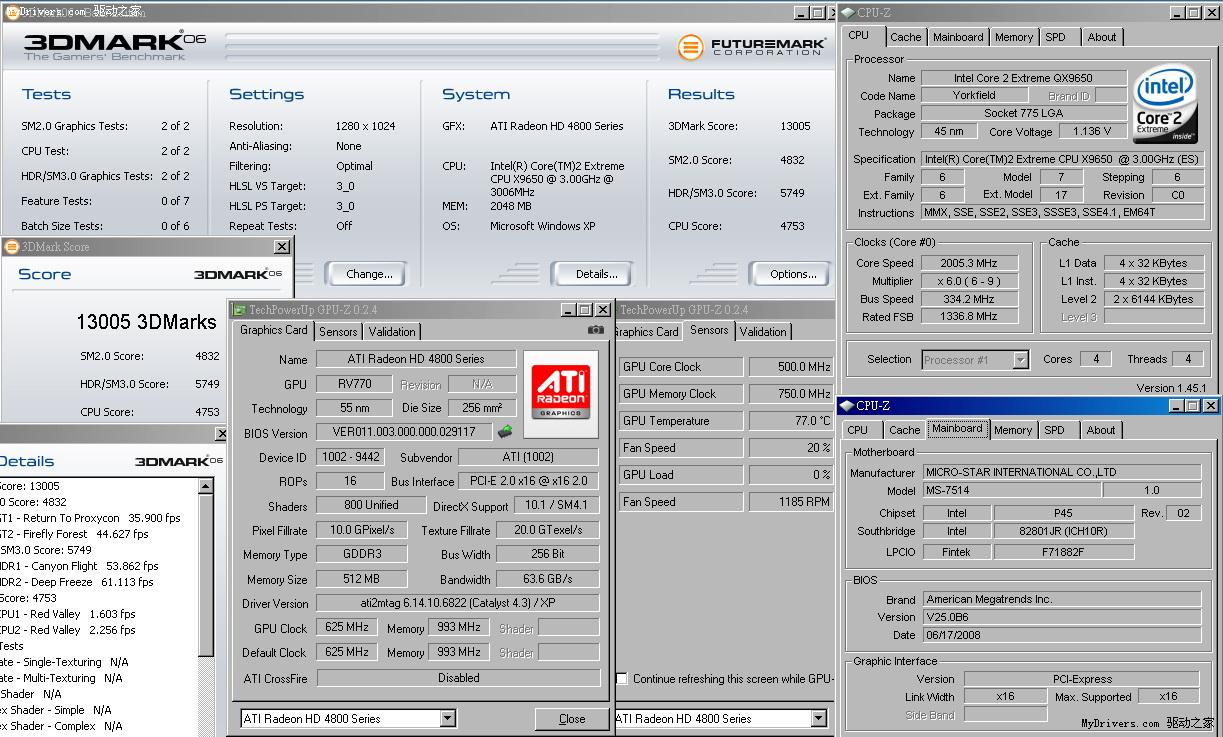
Task: Open Validation tab in GPU-Z Sensors window
Action: coord(763,332)
